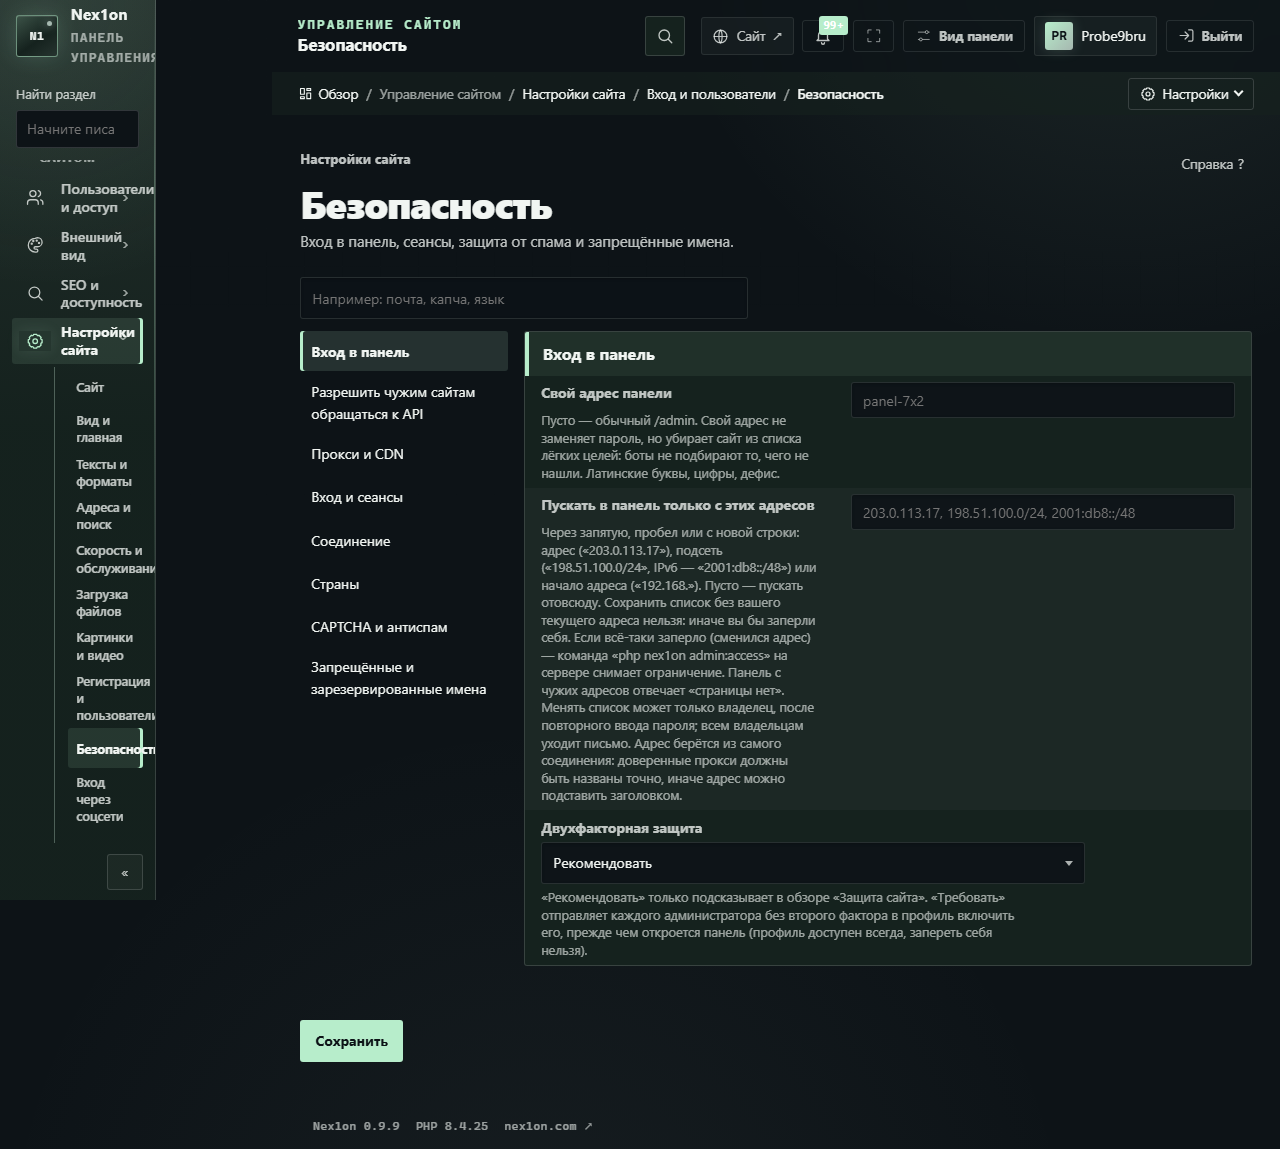Switch to Прокси и CDN tab
Image resolution: width=1280 pixels, height=1149 pixels.
point(404,454)
